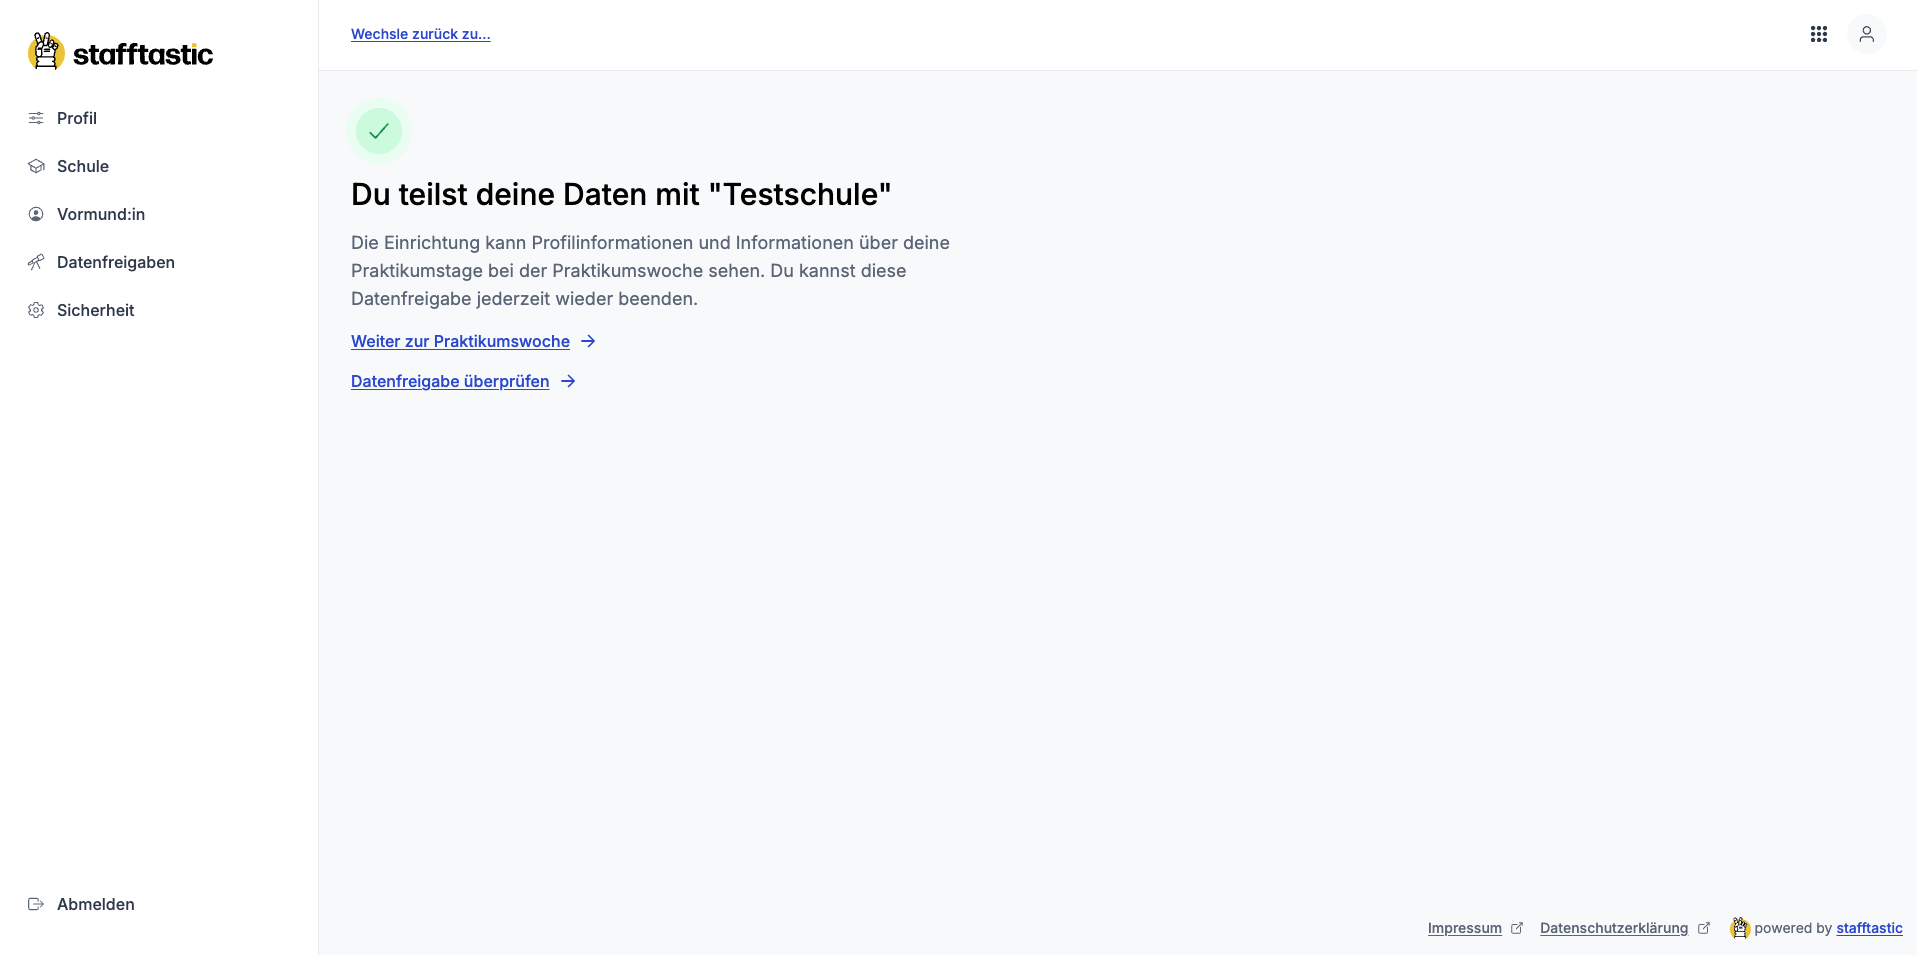Click the green success checkmark icon
This screenshot has width=1917, height=955.
[379, 131]
